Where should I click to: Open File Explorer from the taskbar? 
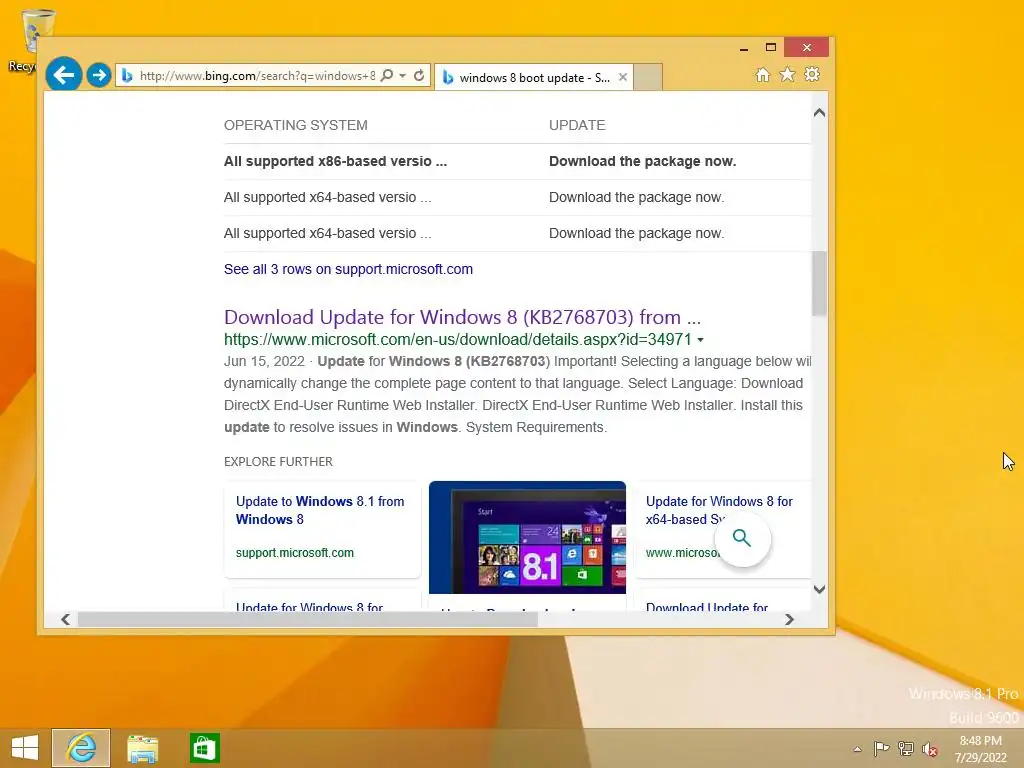tap(142, 748)
